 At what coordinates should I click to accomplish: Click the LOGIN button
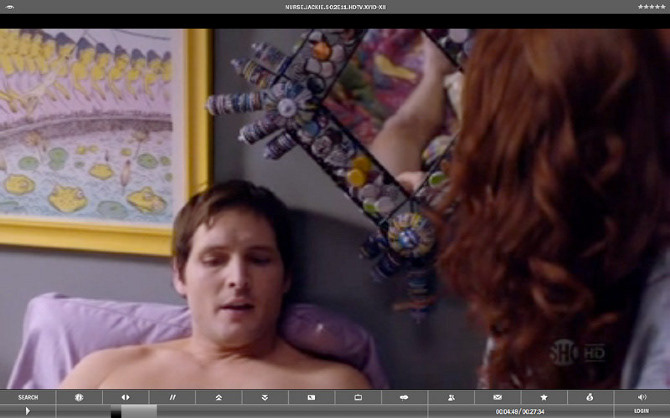(x=641, y=411)
